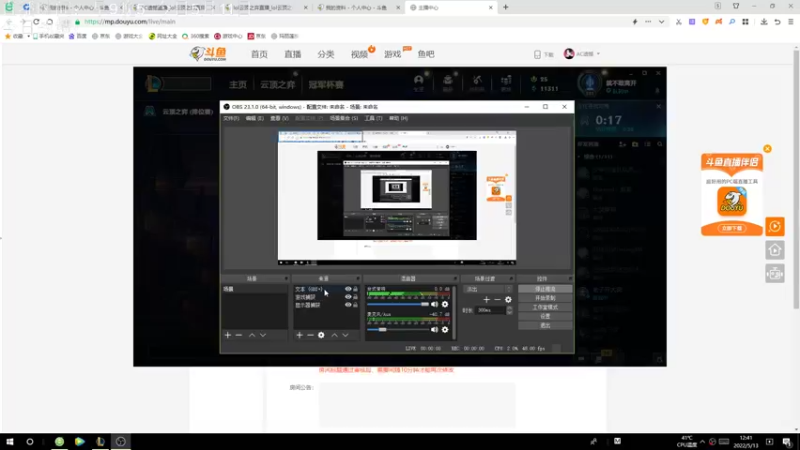Open a new browser tab with plus button
Screen dimensions: 800x450
(x=506, y=7)
